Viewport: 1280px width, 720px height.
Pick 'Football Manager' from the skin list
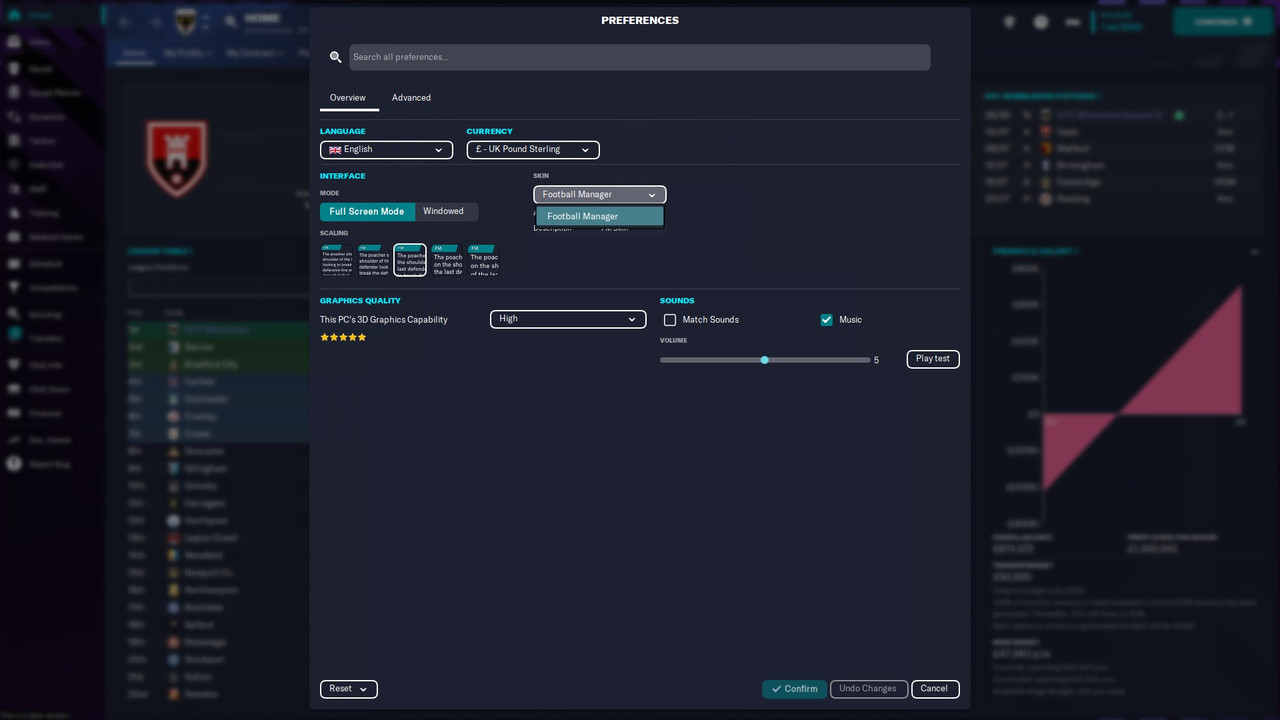click(600, 216)
